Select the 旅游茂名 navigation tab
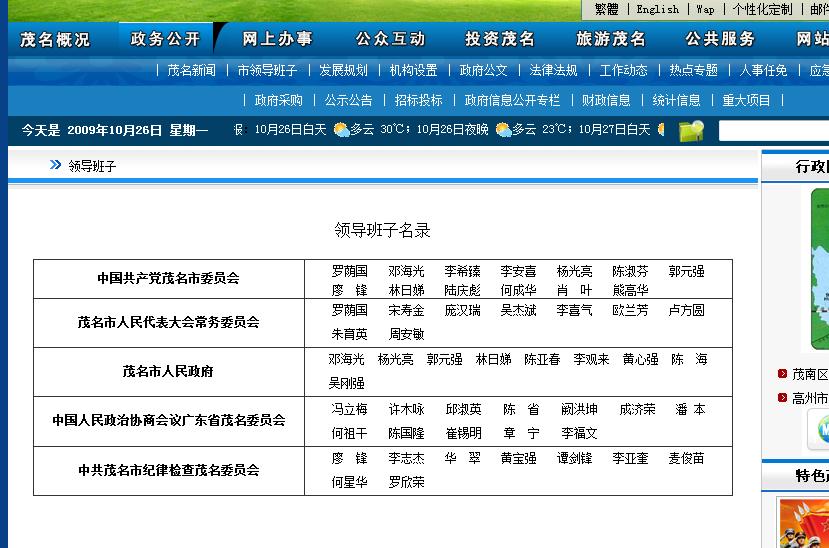This screenshot has height=548, width=829. coord(611,39)
